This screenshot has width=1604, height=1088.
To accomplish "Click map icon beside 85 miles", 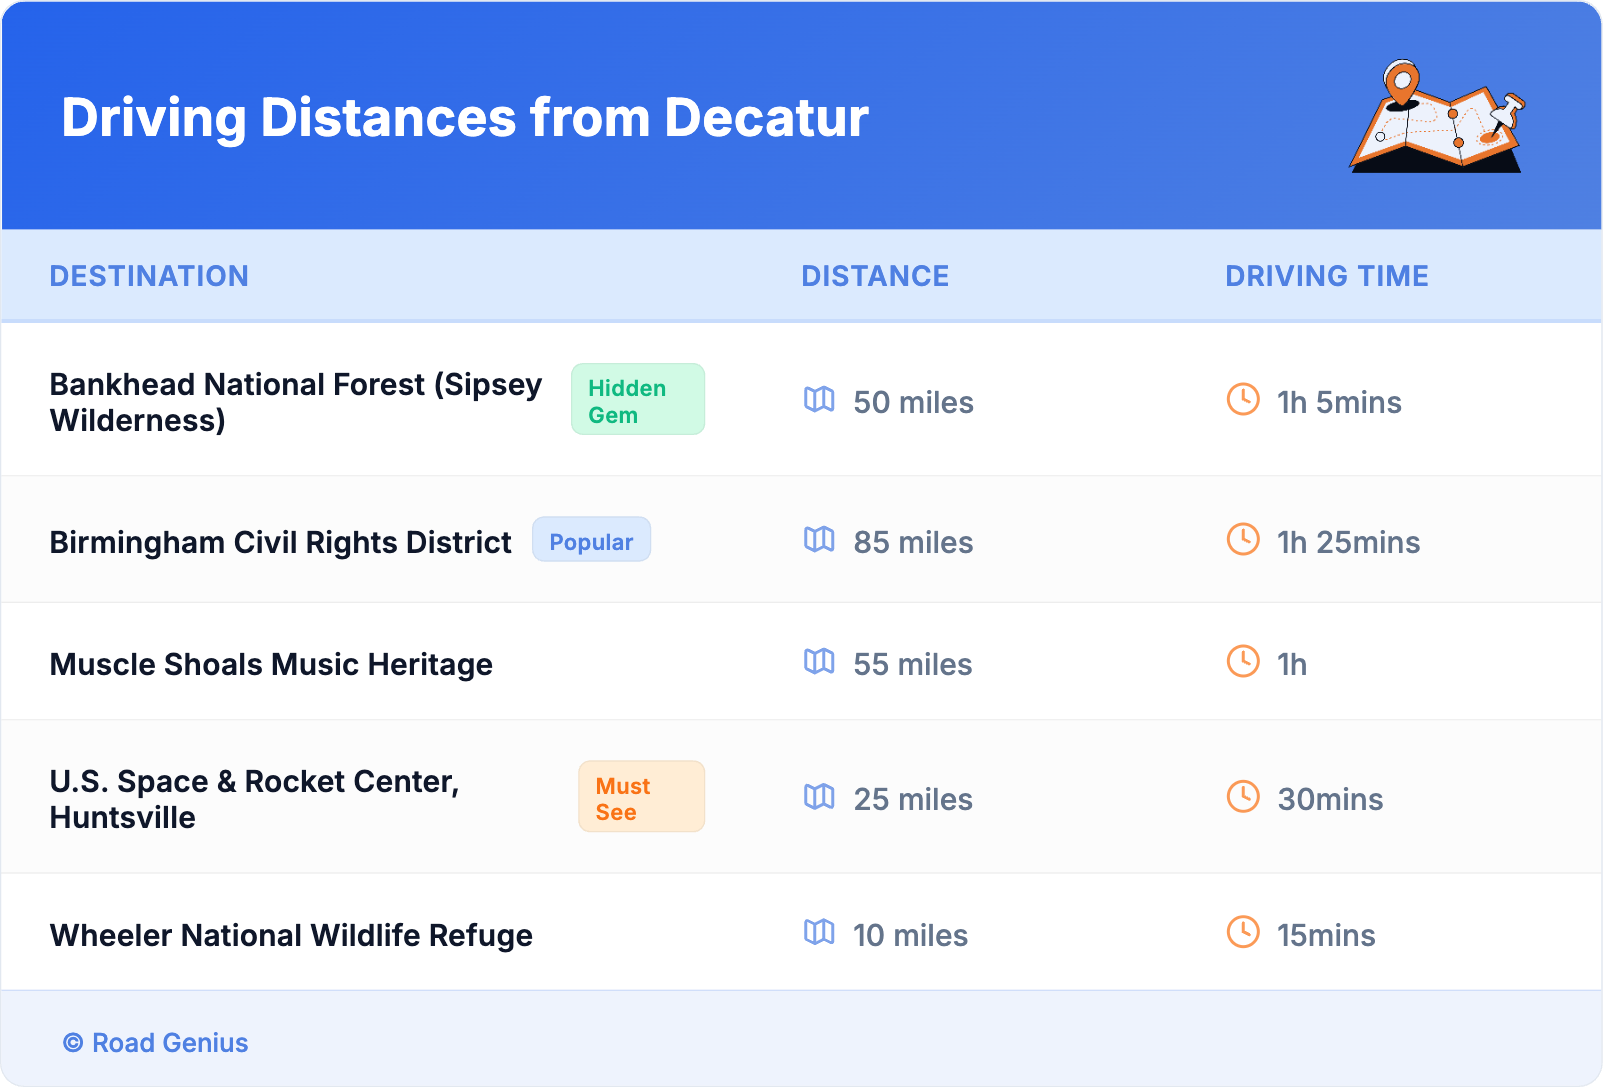I will pyautogui.click(x=819, y=540).
